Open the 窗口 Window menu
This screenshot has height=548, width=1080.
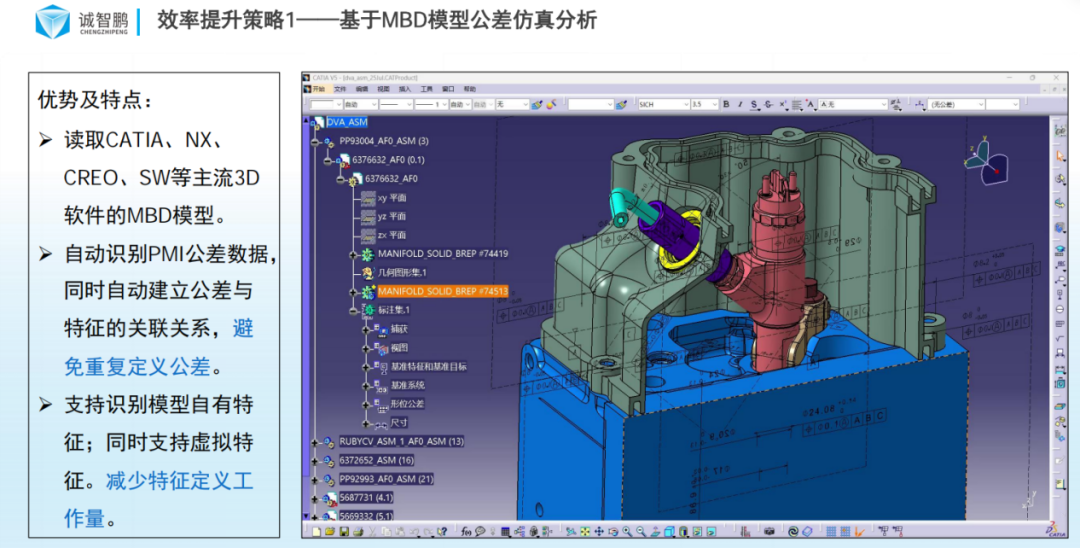click(448, 89)
